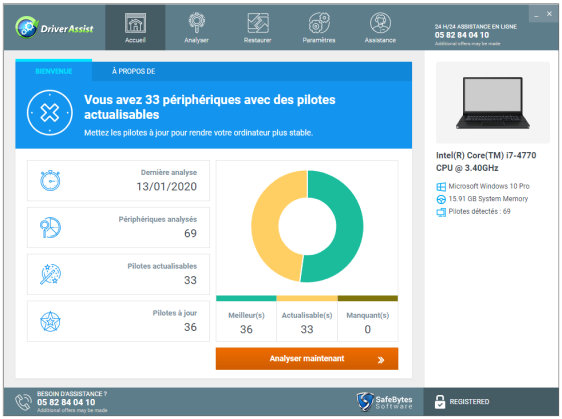
Task: Click the Pilotes actualisables wand icon
Action: click(50, 274)
